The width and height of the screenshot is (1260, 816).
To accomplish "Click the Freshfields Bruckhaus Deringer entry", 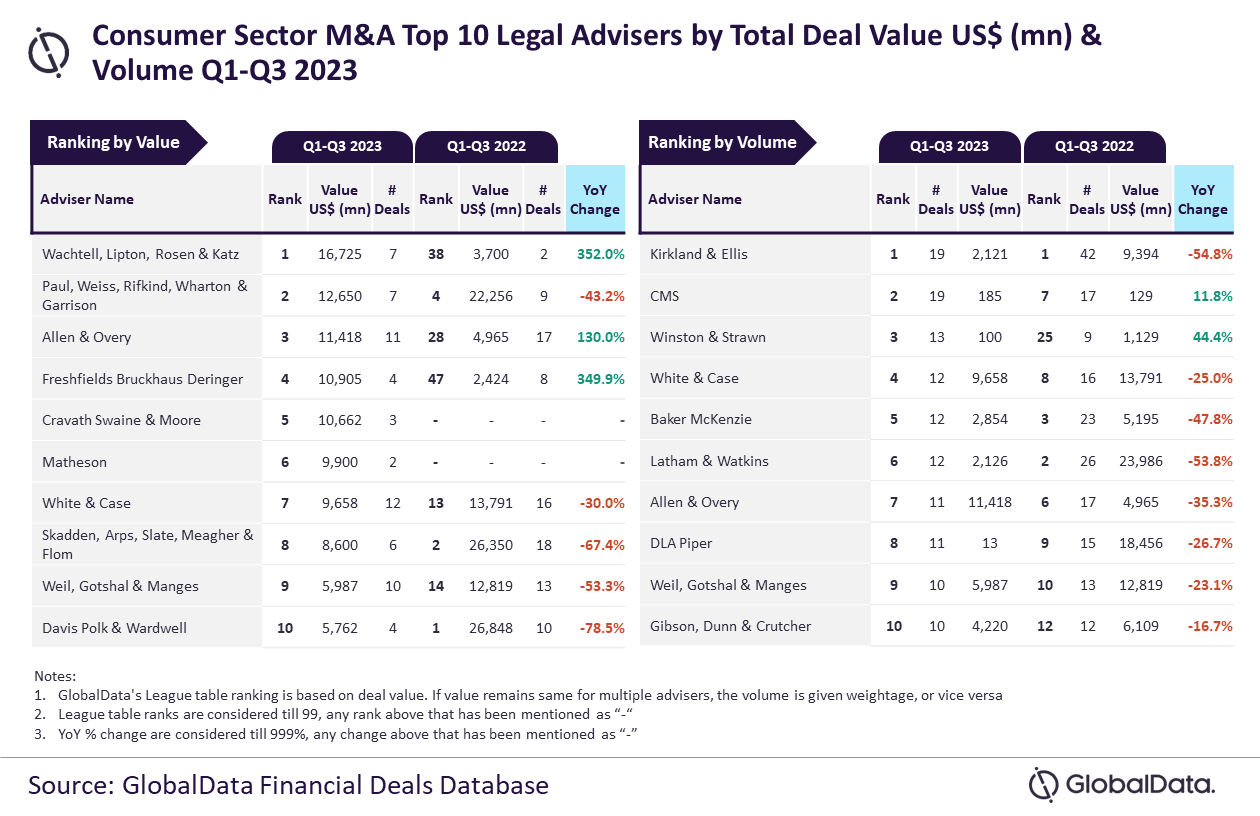I will 142,379.
